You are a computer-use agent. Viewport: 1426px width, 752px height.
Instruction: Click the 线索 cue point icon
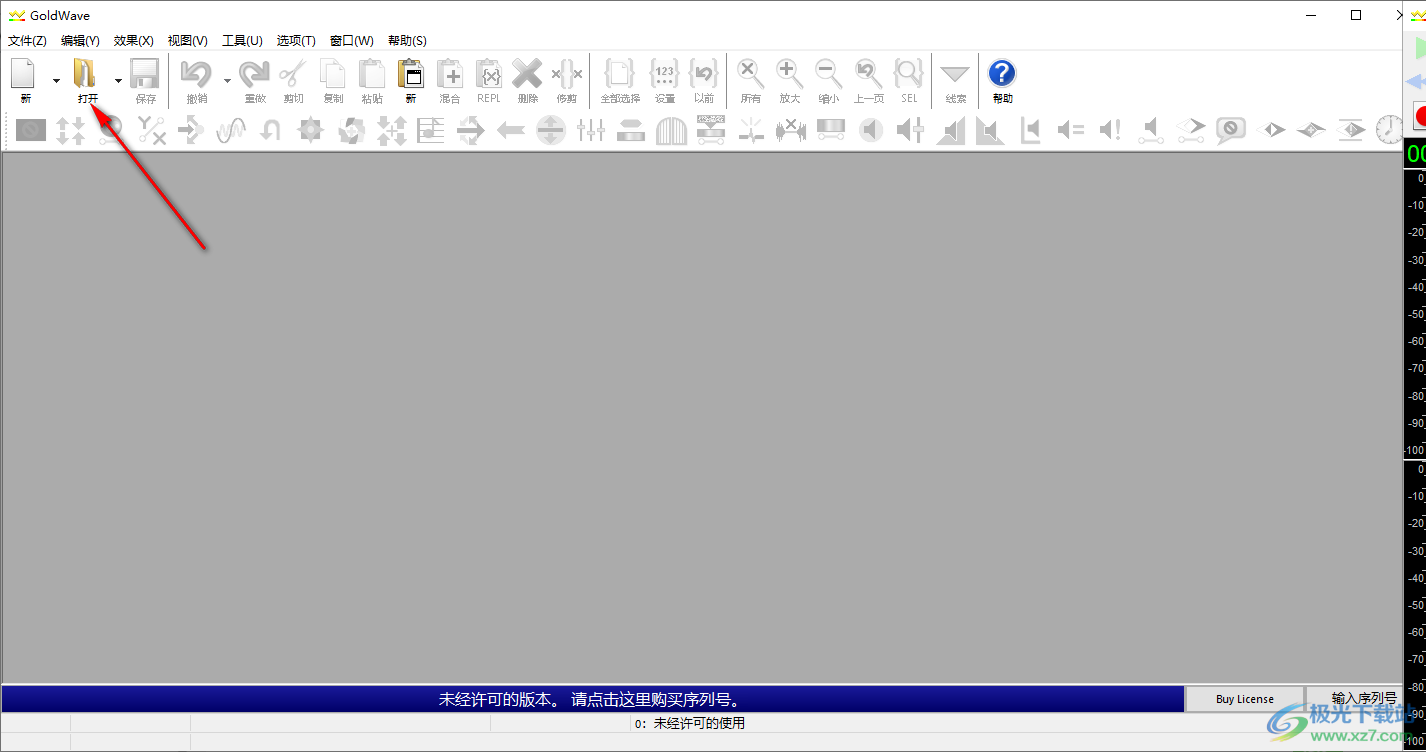click(x=956, y=74)
